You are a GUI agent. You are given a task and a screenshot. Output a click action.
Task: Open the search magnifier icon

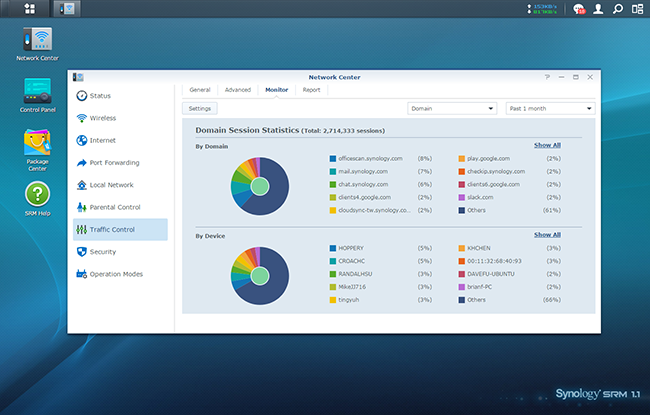(x=618, y=9)
